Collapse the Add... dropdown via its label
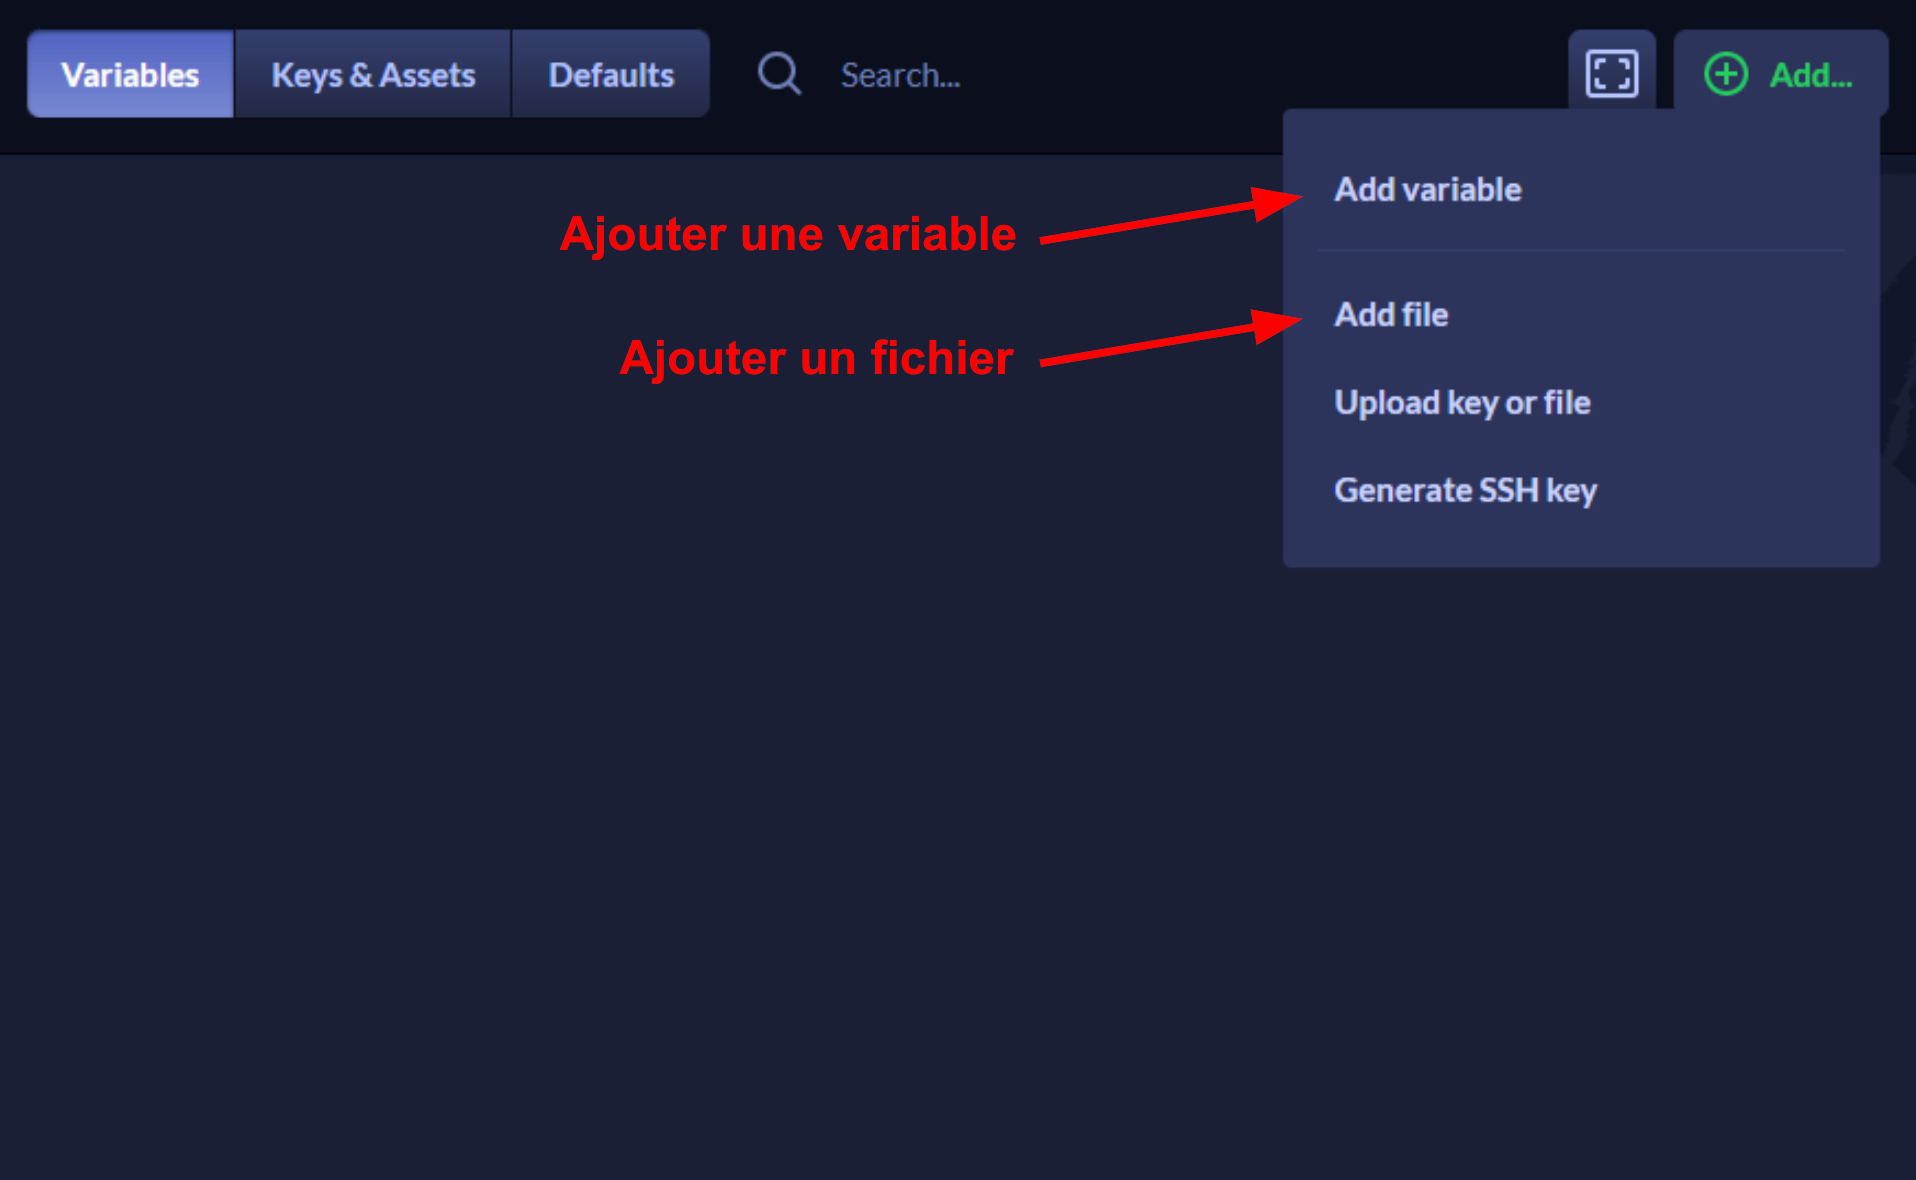 [1811, 75]
